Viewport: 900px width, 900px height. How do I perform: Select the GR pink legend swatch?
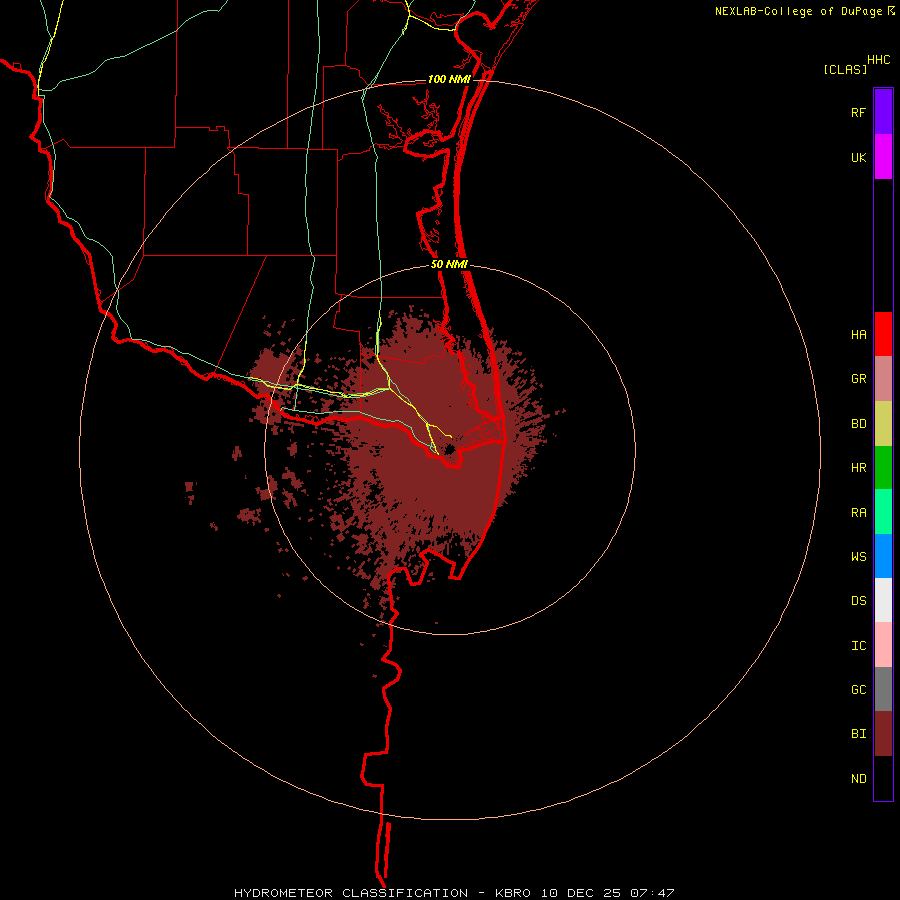coord(883,378)
